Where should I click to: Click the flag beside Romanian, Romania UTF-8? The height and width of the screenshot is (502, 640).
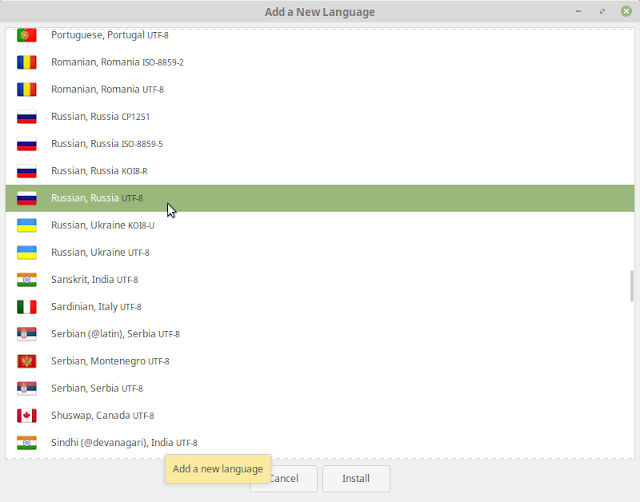(27, 89)
